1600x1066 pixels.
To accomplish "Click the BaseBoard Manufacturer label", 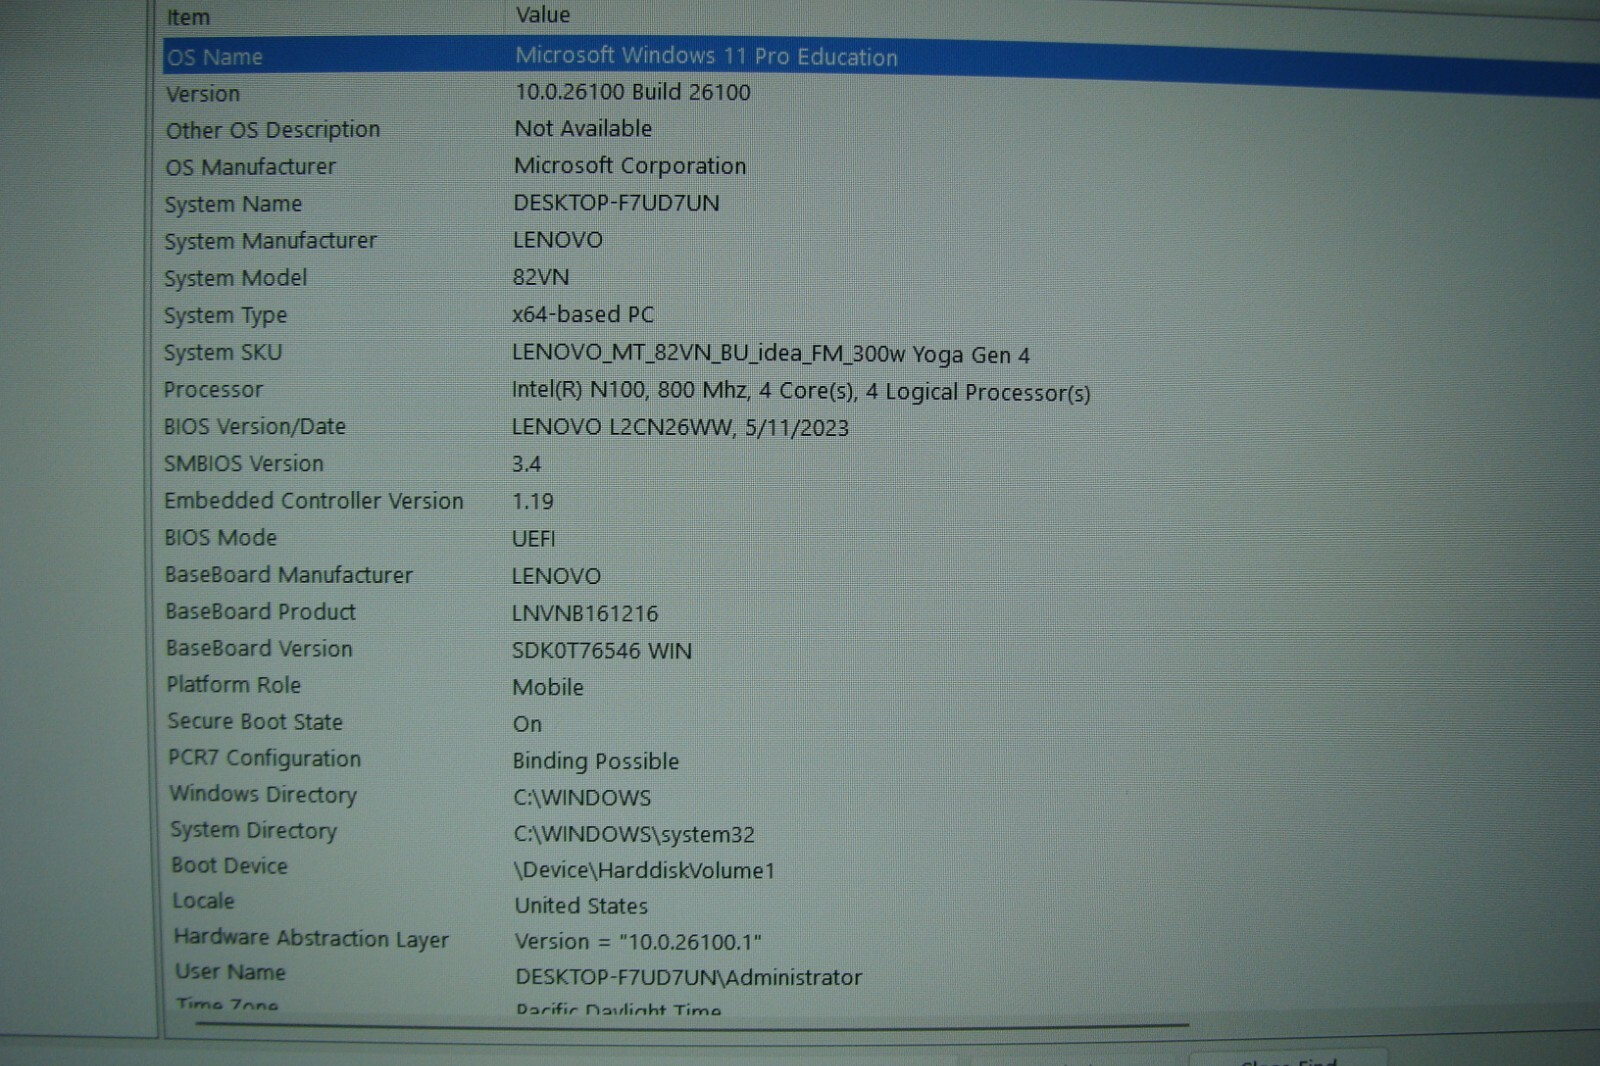I will pos(288,575).
